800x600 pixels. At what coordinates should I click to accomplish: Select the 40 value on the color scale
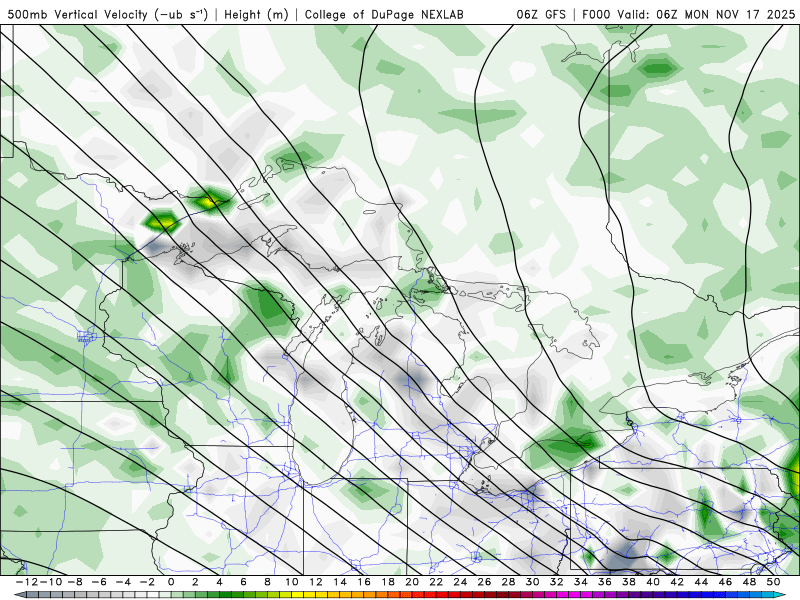pyautogui.click(x=653, y=582)
